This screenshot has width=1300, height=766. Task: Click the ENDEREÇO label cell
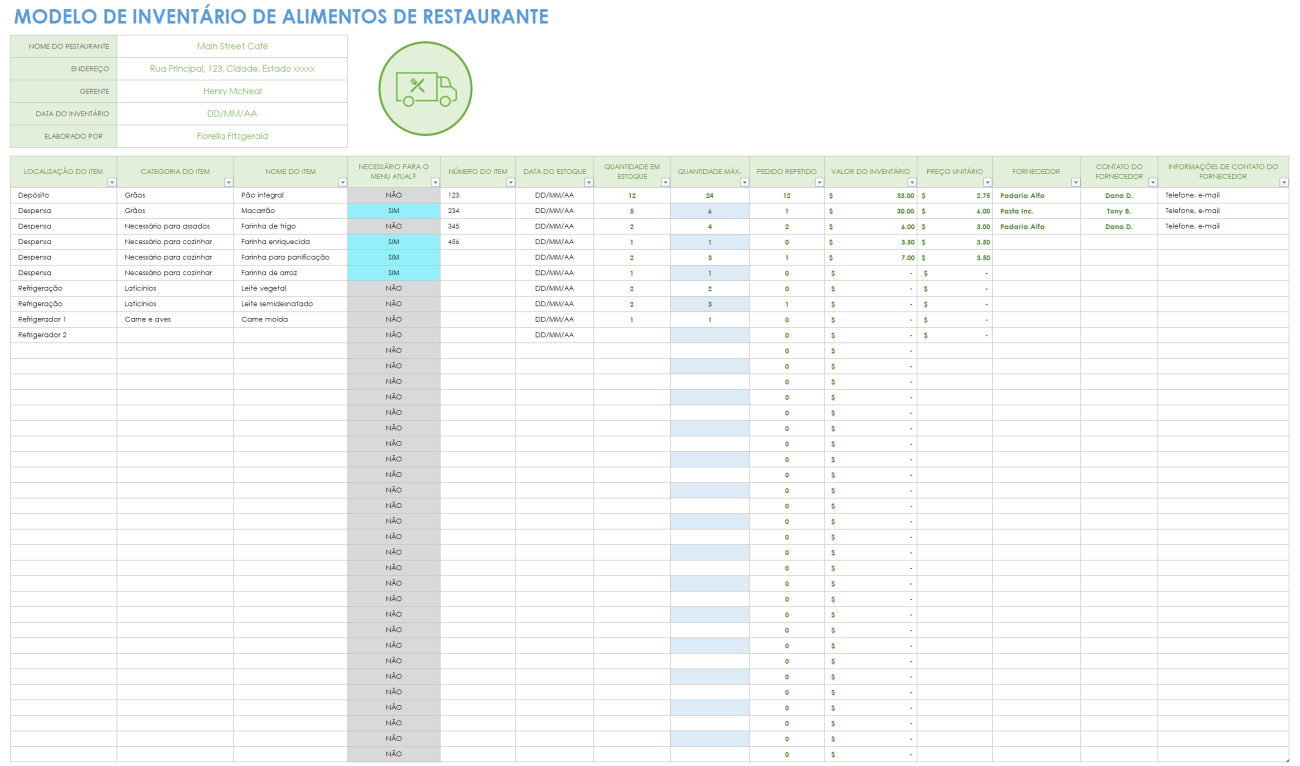pos(63,69)
